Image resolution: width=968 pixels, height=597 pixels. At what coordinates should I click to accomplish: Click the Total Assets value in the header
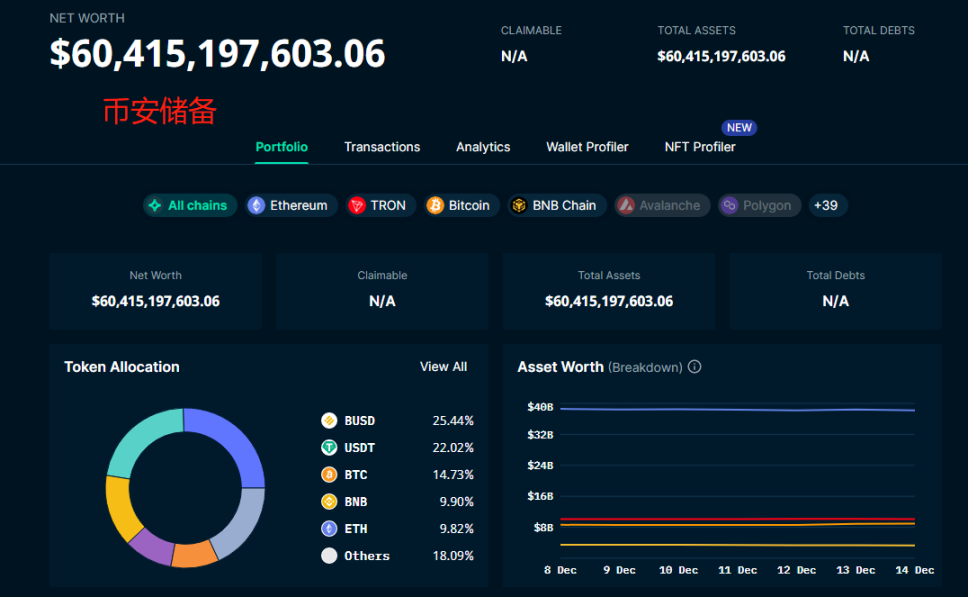click(x=721, y=56)
